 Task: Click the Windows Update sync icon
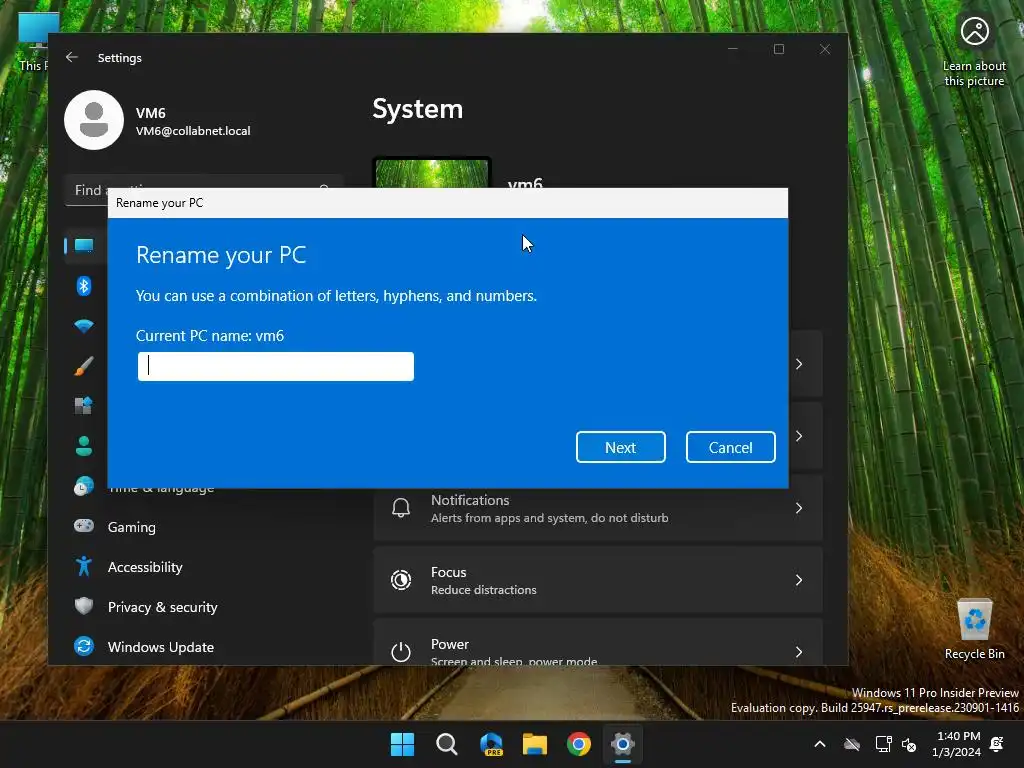pyautogui.click(x=84, y=647)
